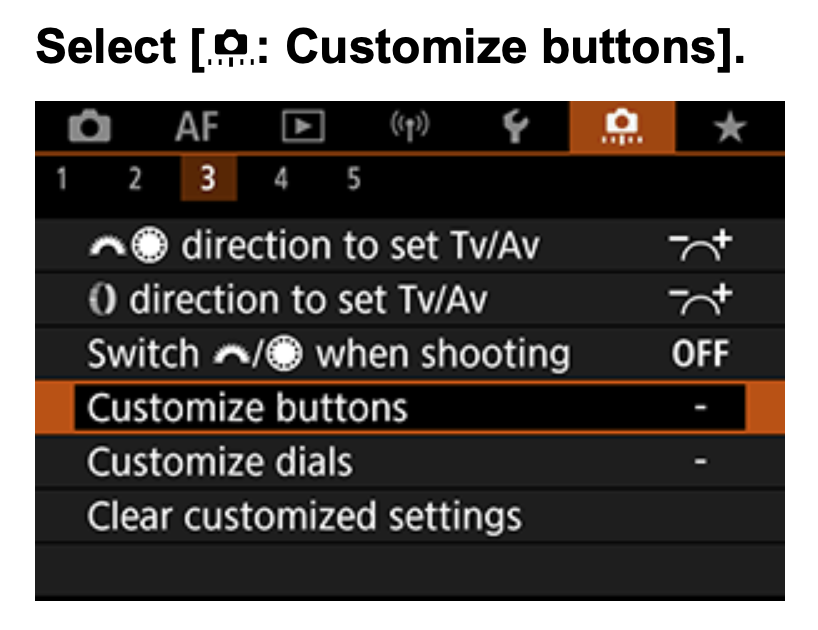Go to sub-page 4

(x=281, y=179)
